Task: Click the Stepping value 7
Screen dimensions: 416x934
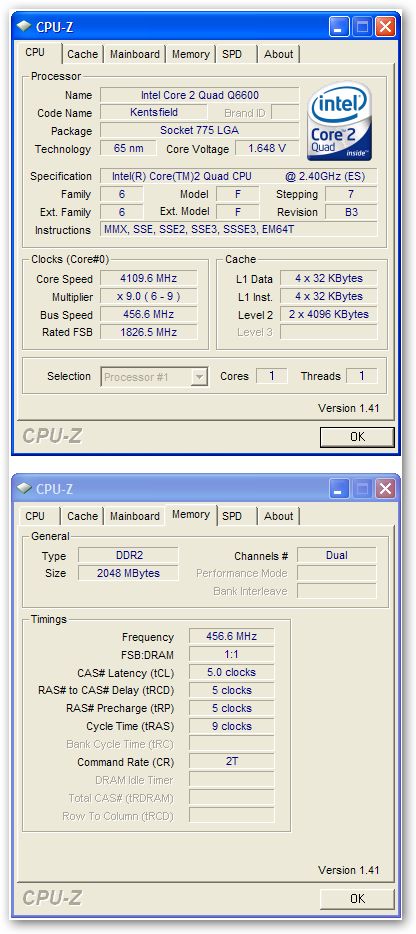Action: tap(350, 194)
